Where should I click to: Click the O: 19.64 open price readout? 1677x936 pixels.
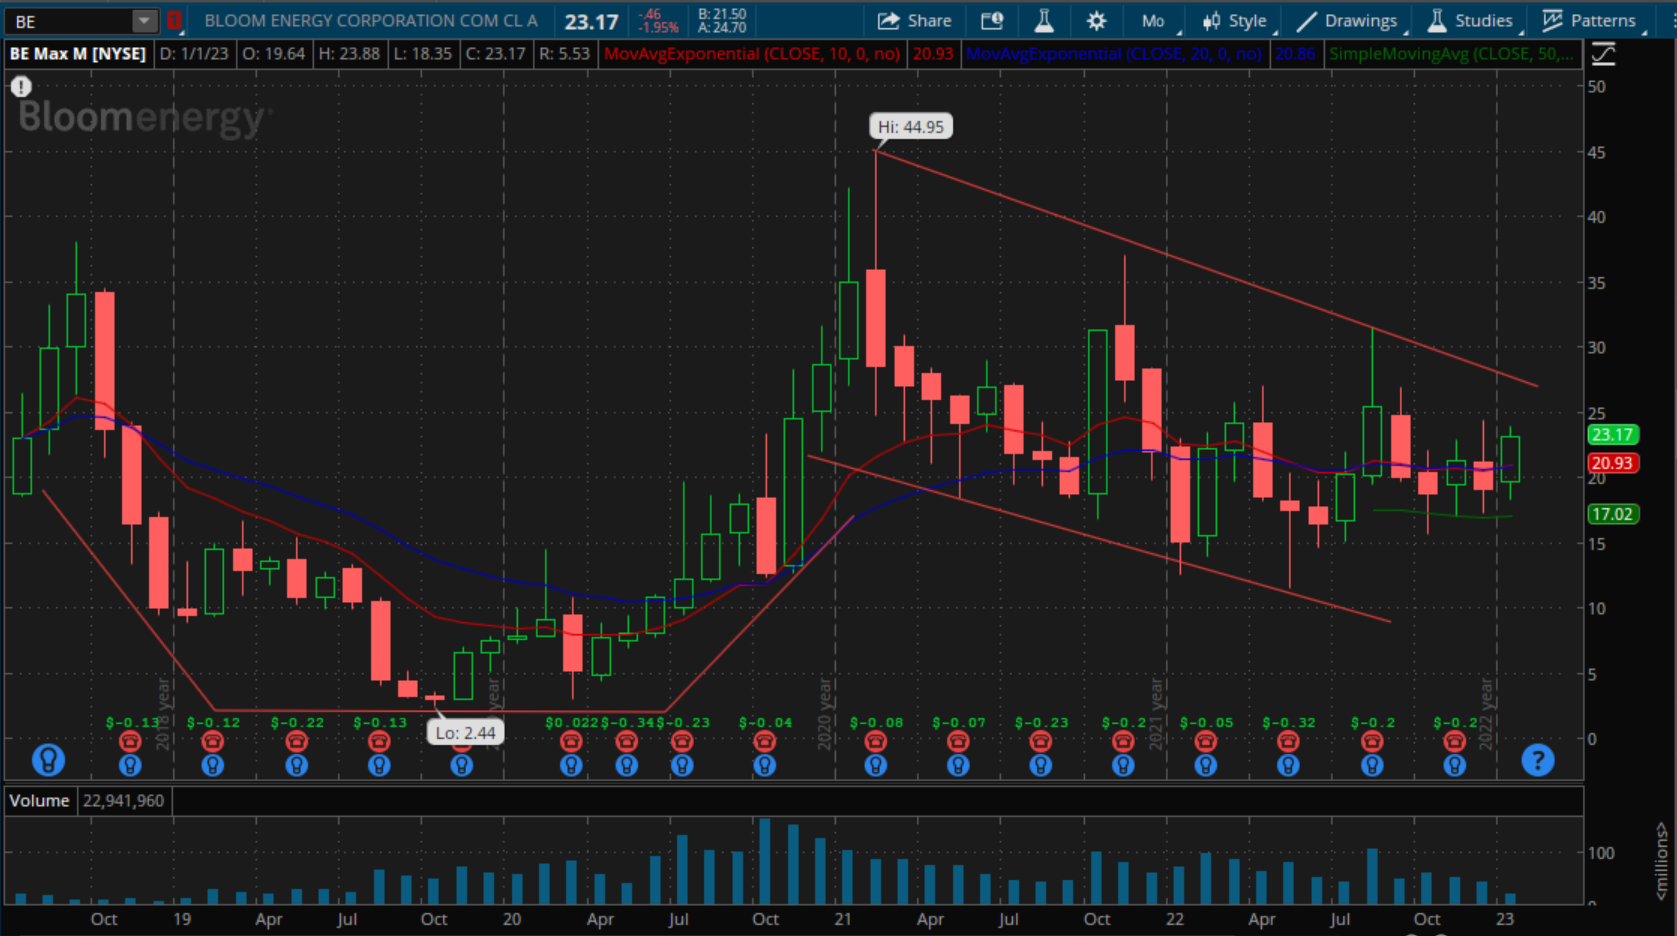pos(274,54)
